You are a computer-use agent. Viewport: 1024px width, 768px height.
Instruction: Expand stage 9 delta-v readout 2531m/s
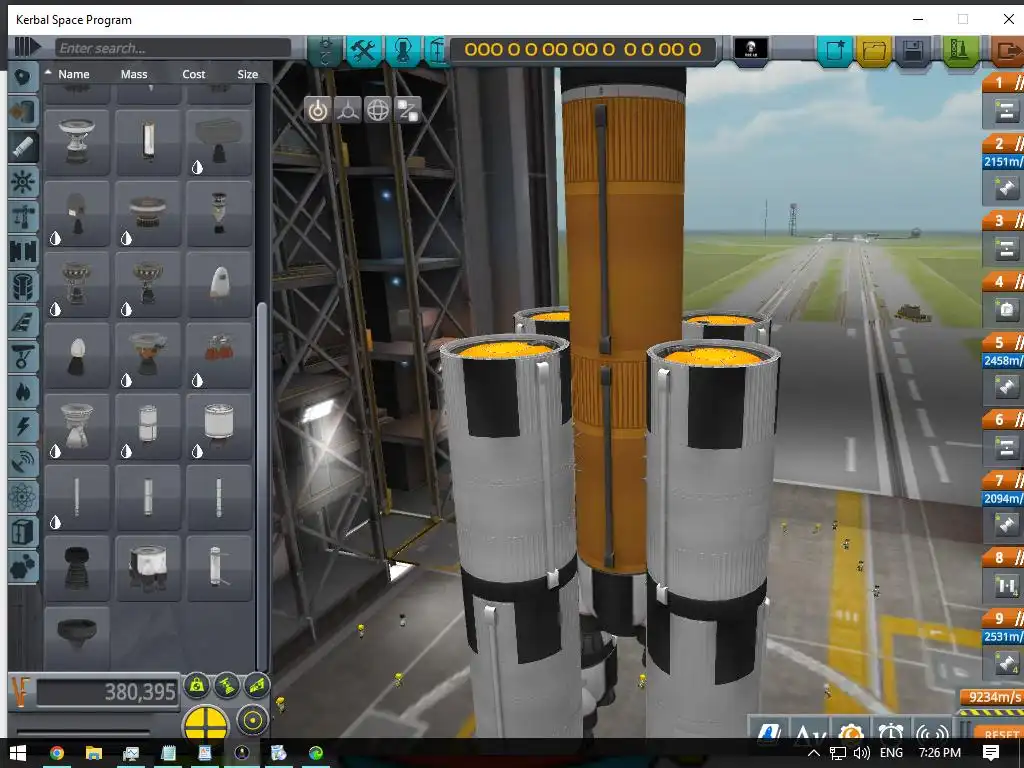click(1003, 637)
